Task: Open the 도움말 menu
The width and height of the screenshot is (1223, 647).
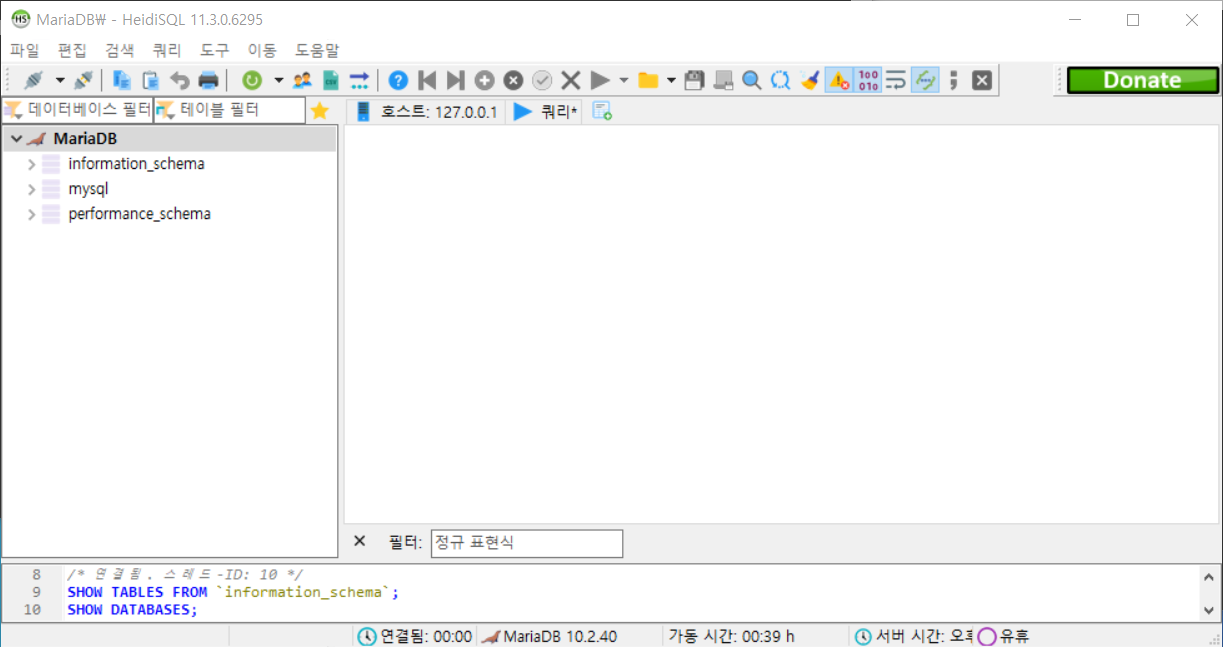Action: (x=317, y=49)
